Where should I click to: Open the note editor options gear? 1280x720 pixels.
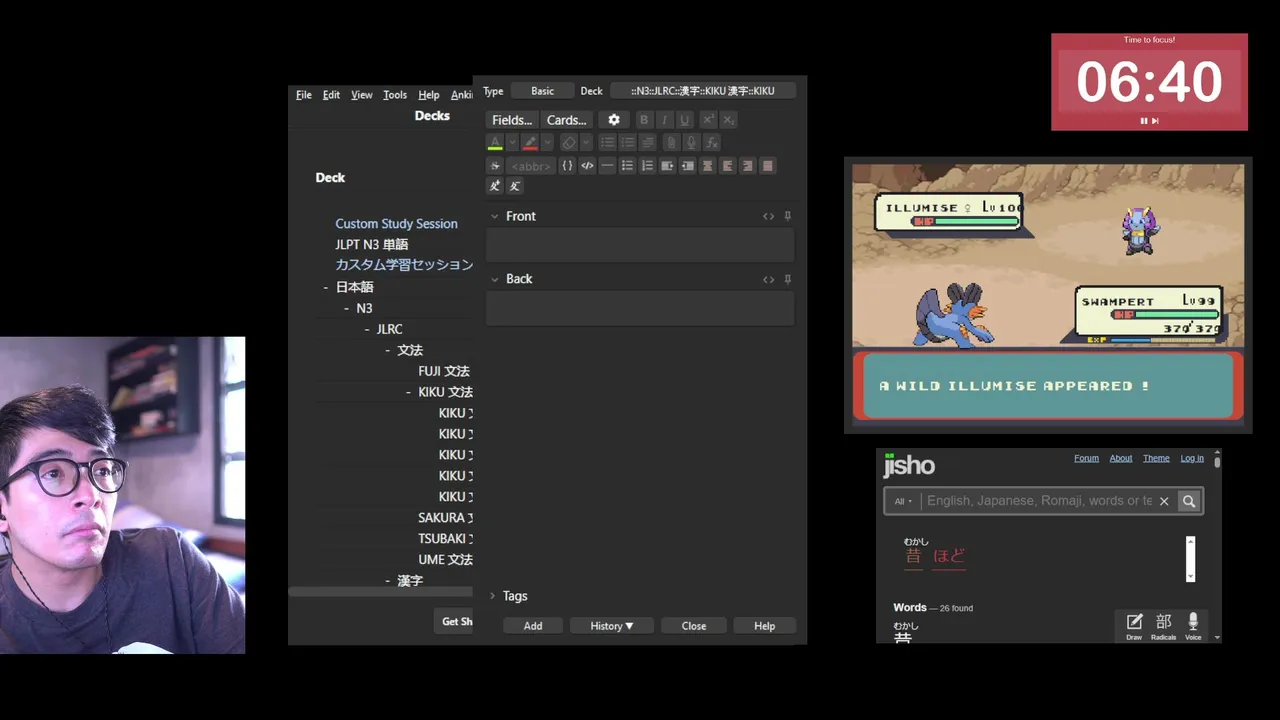coord(614,120)
